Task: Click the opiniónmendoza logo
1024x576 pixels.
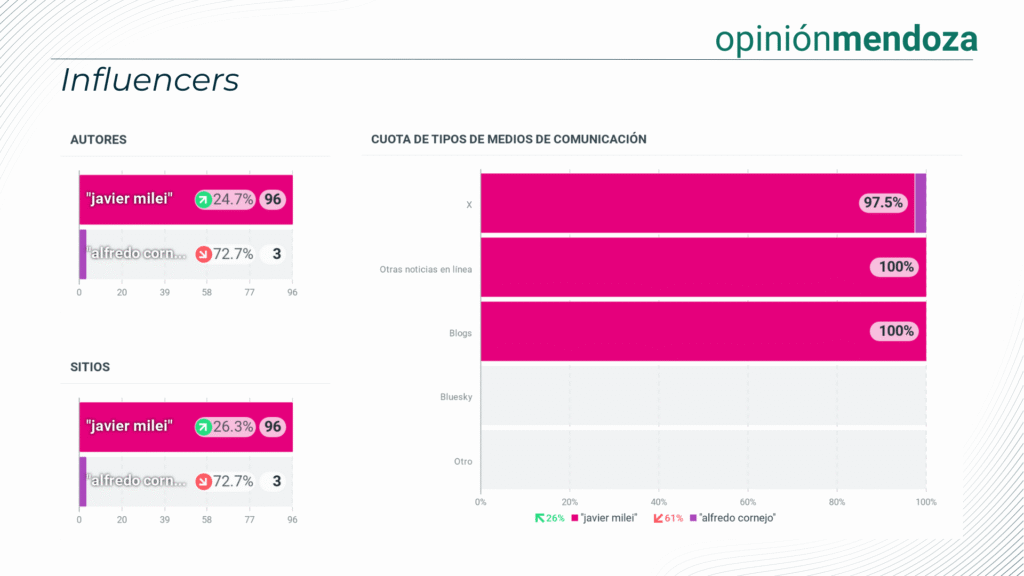Action: click(x=846, y=39)
